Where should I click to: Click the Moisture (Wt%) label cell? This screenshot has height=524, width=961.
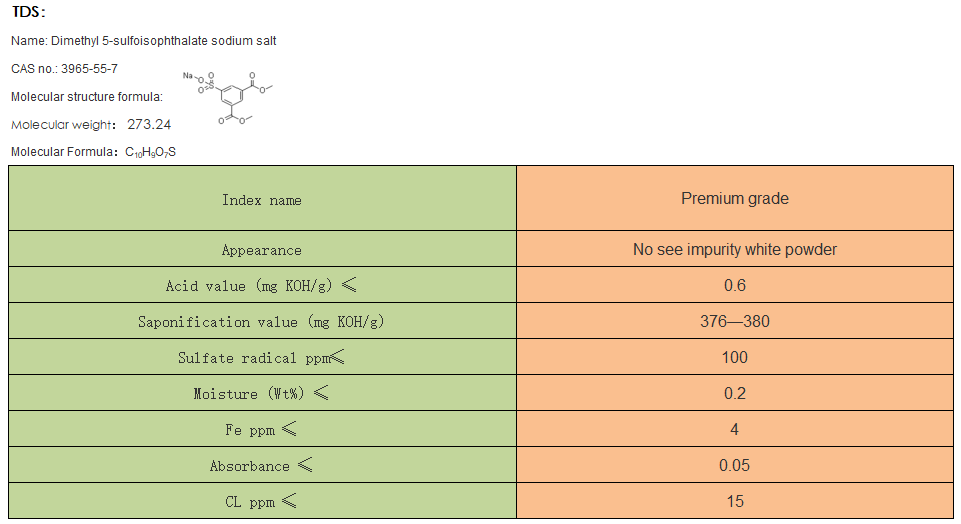coord(262,394)
